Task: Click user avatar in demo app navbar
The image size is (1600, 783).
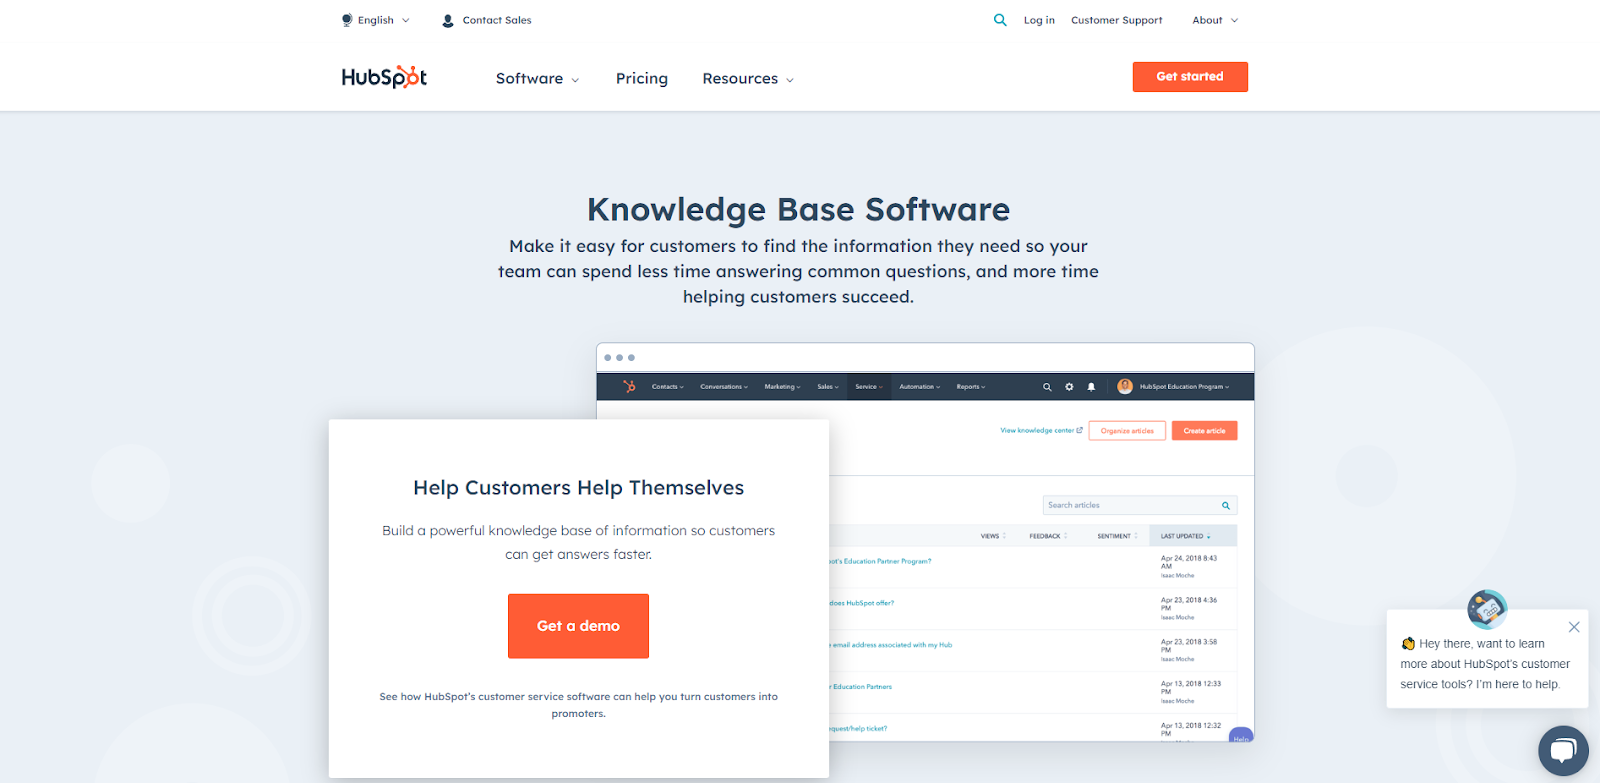Action: coord(1125,386)
